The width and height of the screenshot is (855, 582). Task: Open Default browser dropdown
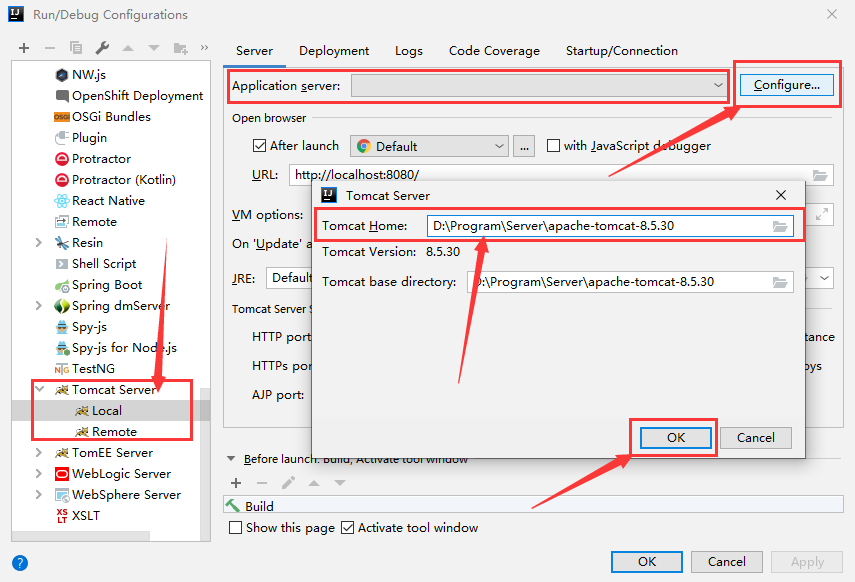[x=429, y=146]
